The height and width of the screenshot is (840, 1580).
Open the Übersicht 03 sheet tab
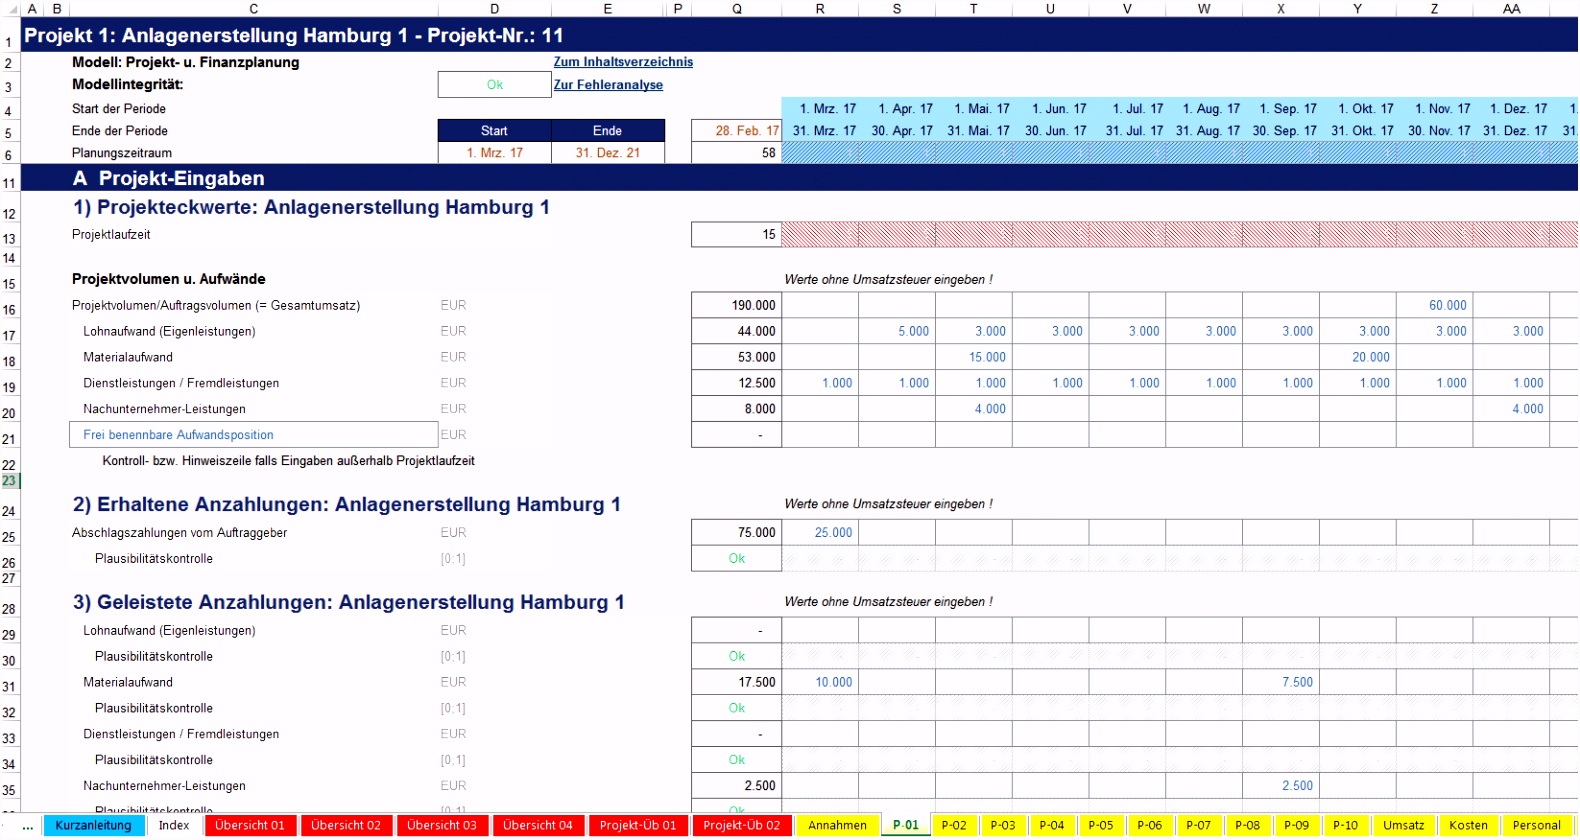(442, 825)
